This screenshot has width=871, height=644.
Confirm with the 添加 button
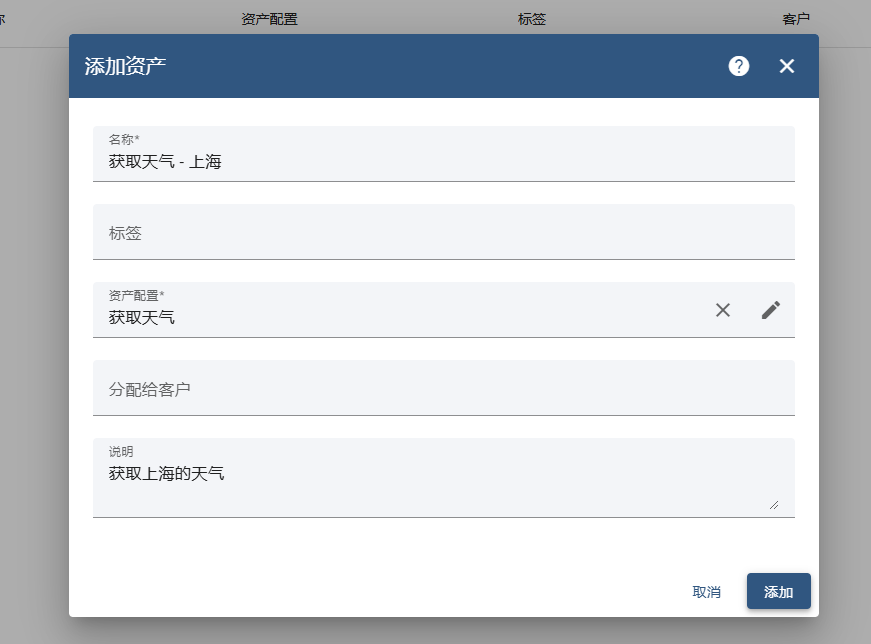point(778,591)
